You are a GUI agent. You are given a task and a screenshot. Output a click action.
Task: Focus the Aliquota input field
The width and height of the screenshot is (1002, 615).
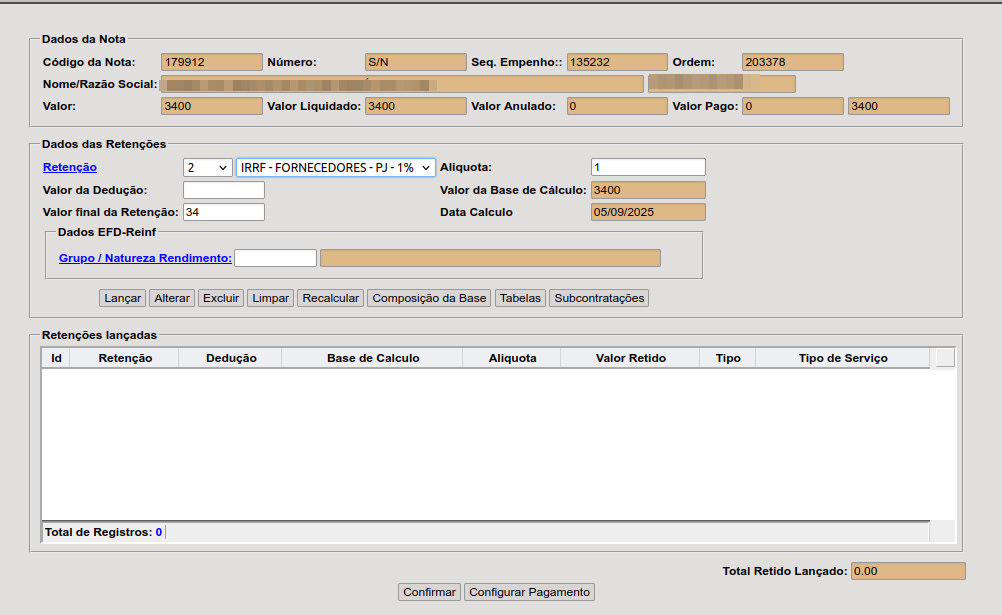(x=648, y=167)
